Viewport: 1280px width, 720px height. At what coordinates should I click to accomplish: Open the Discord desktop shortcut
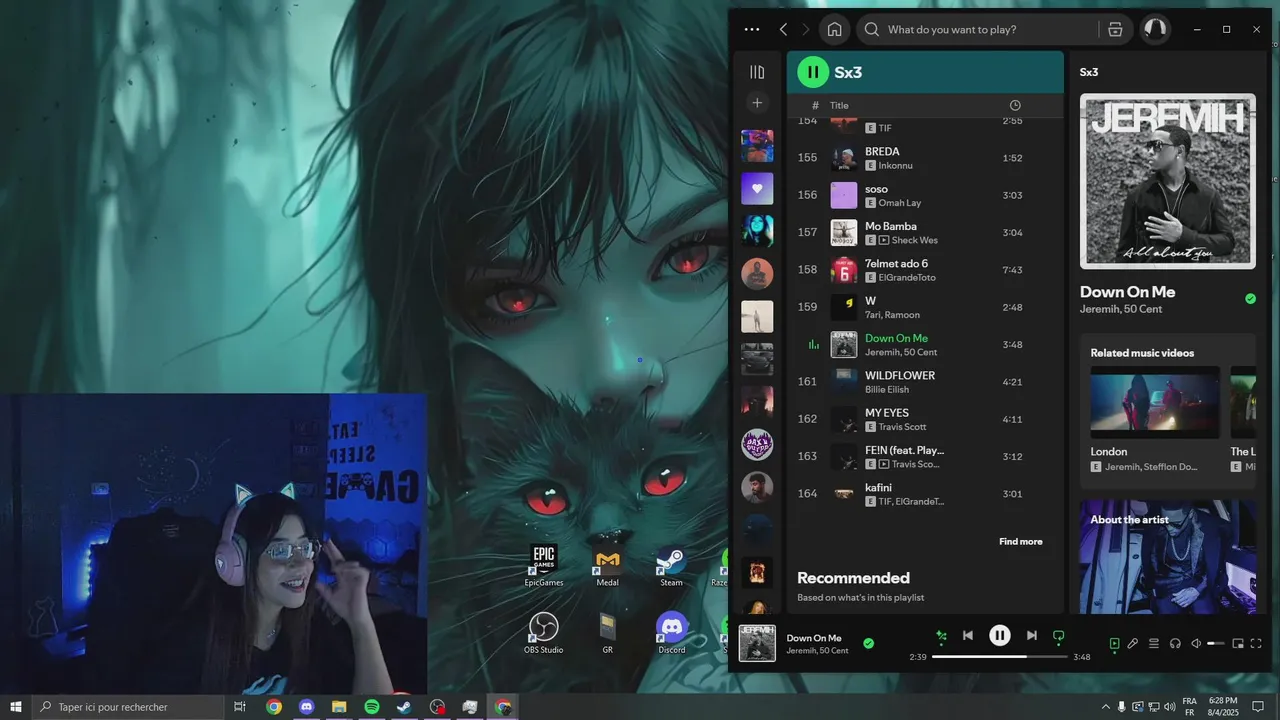671,633
